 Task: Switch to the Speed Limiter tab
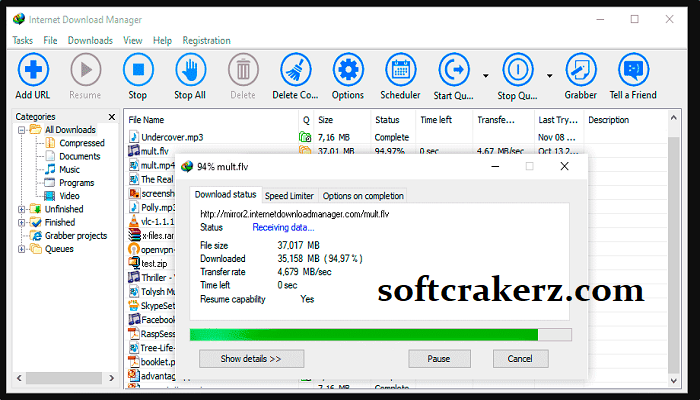click(289, 196)
